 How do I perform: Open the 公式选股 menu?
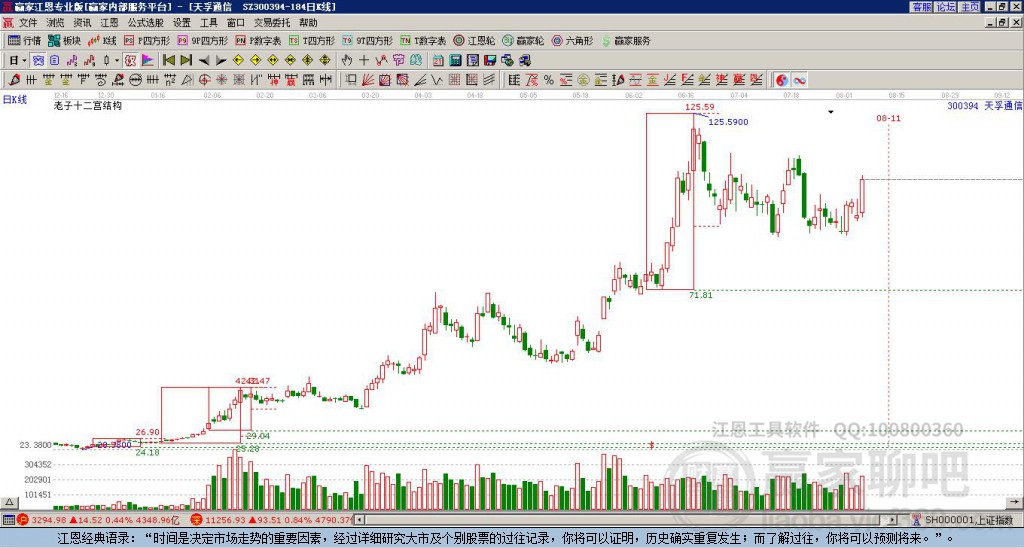click(x=146, y=23)
